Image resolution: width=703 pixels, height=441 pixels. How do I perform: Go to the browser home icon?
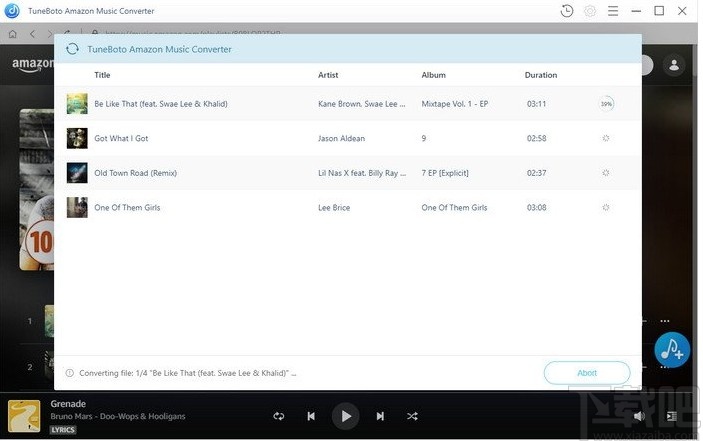[x=13, y=34]
